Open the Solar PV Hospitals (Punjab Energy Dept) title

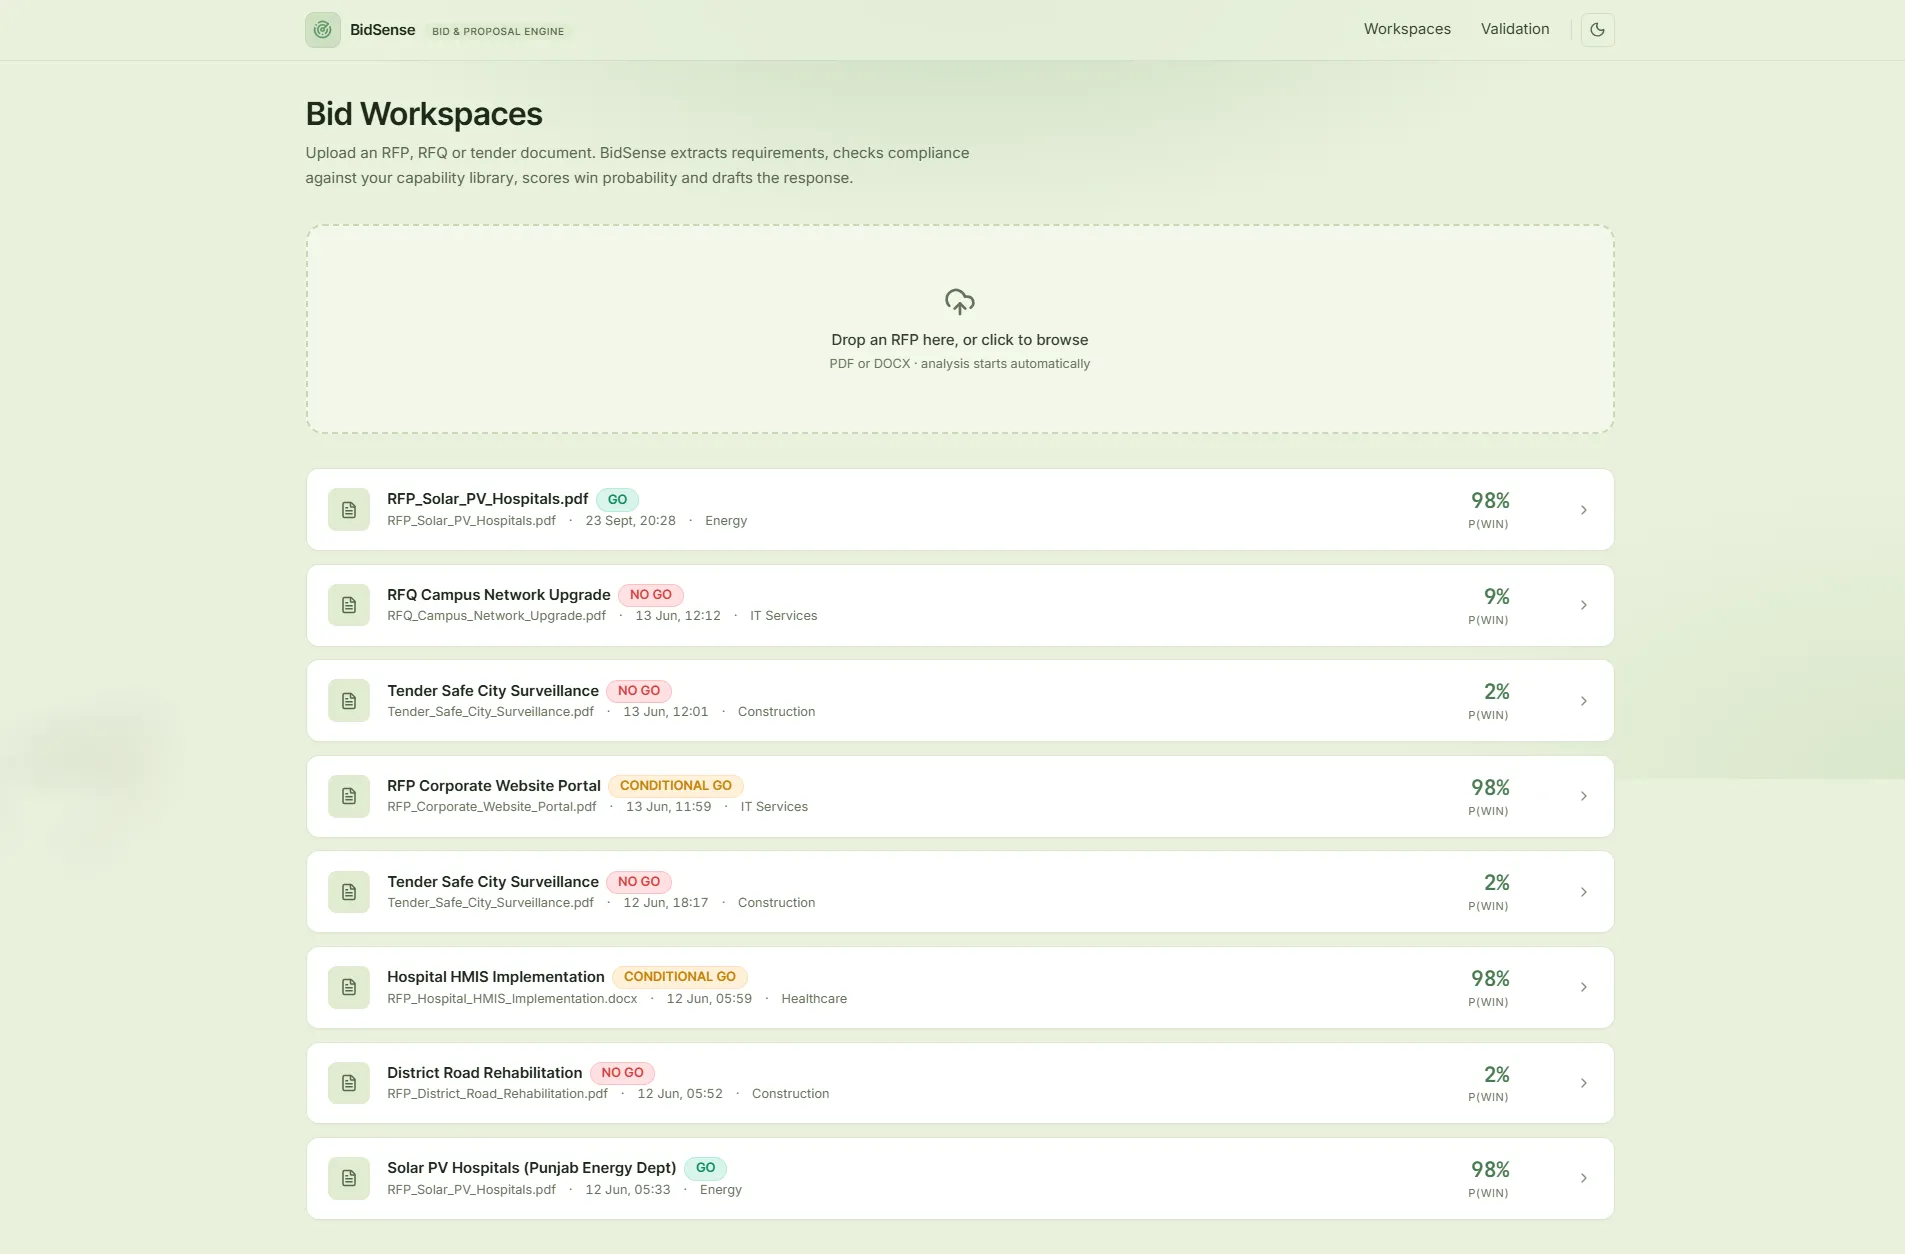click(x=531, y=1168)
